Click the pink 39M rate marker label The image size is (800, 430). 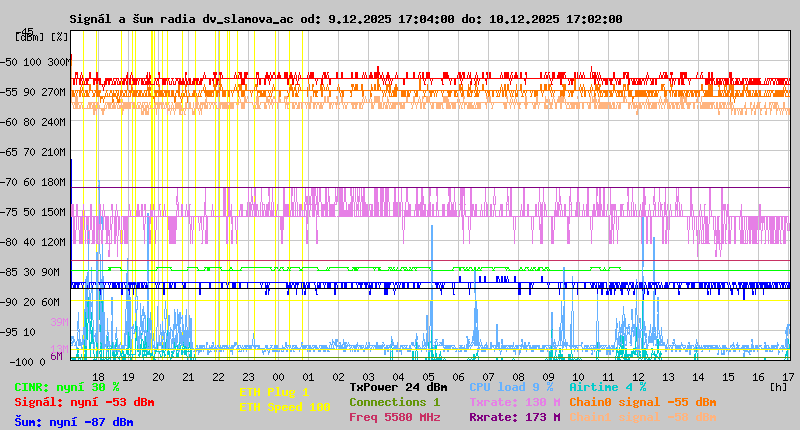59,322
